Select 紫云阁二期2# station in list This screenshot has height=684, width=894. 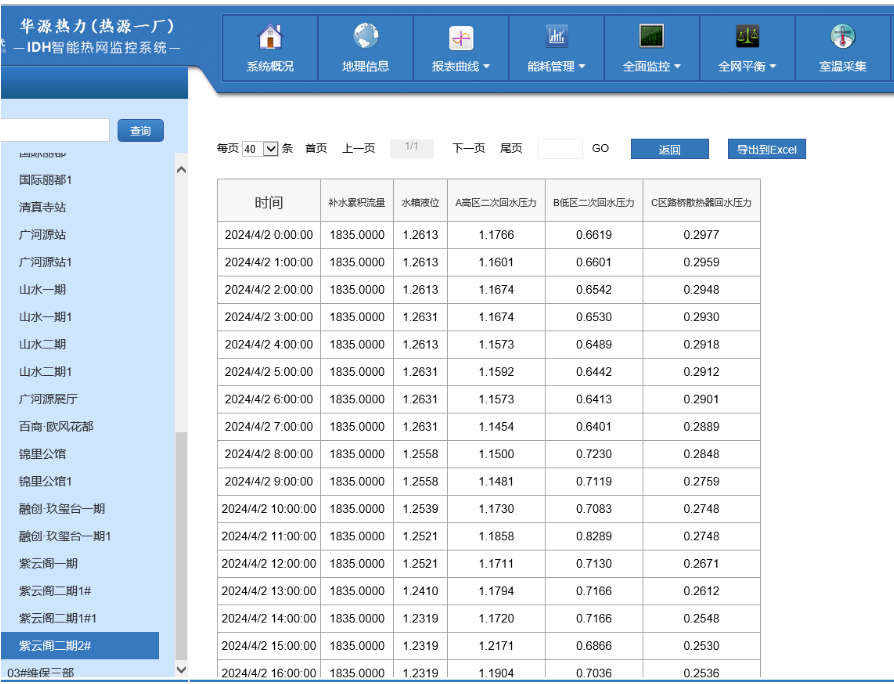(55, 645)
